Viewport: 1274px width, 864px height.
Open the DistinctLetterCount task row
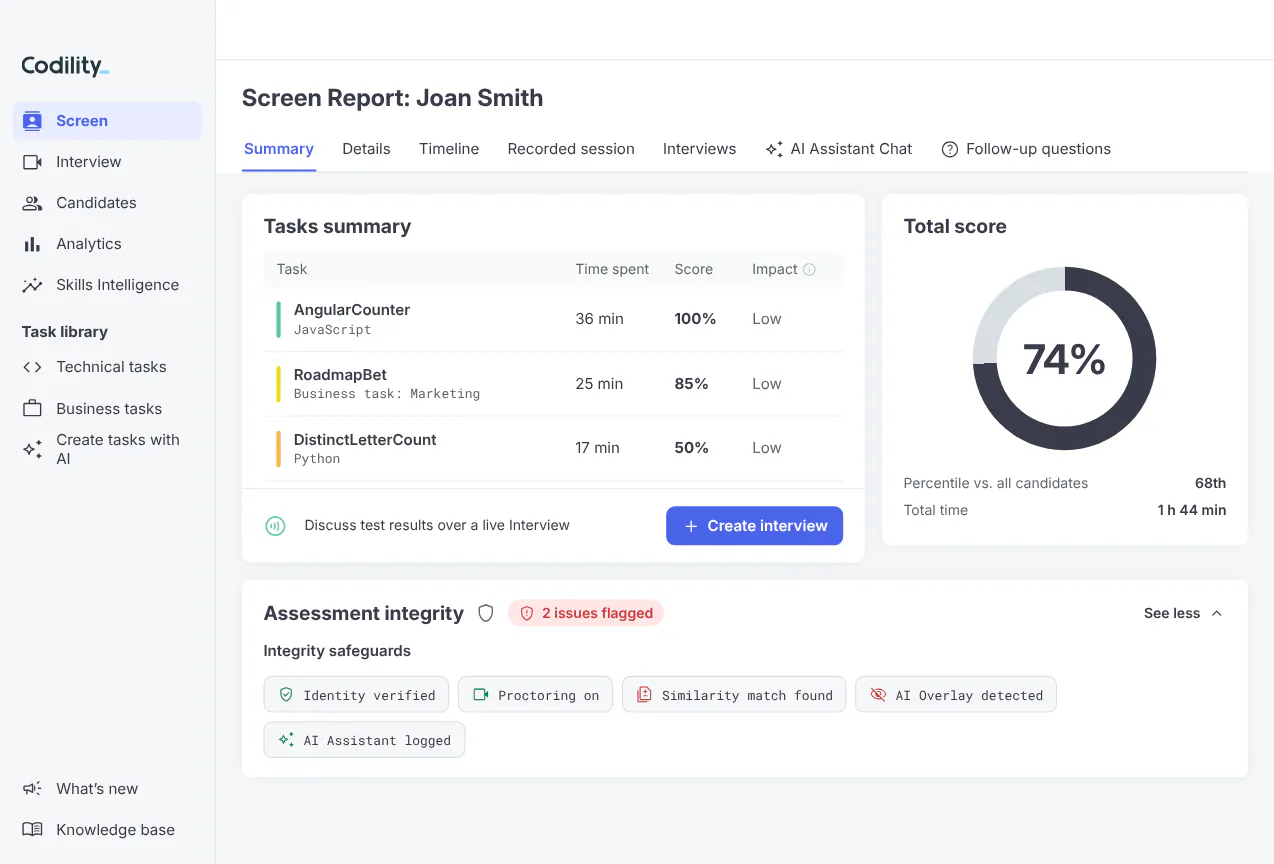(554, 448)
